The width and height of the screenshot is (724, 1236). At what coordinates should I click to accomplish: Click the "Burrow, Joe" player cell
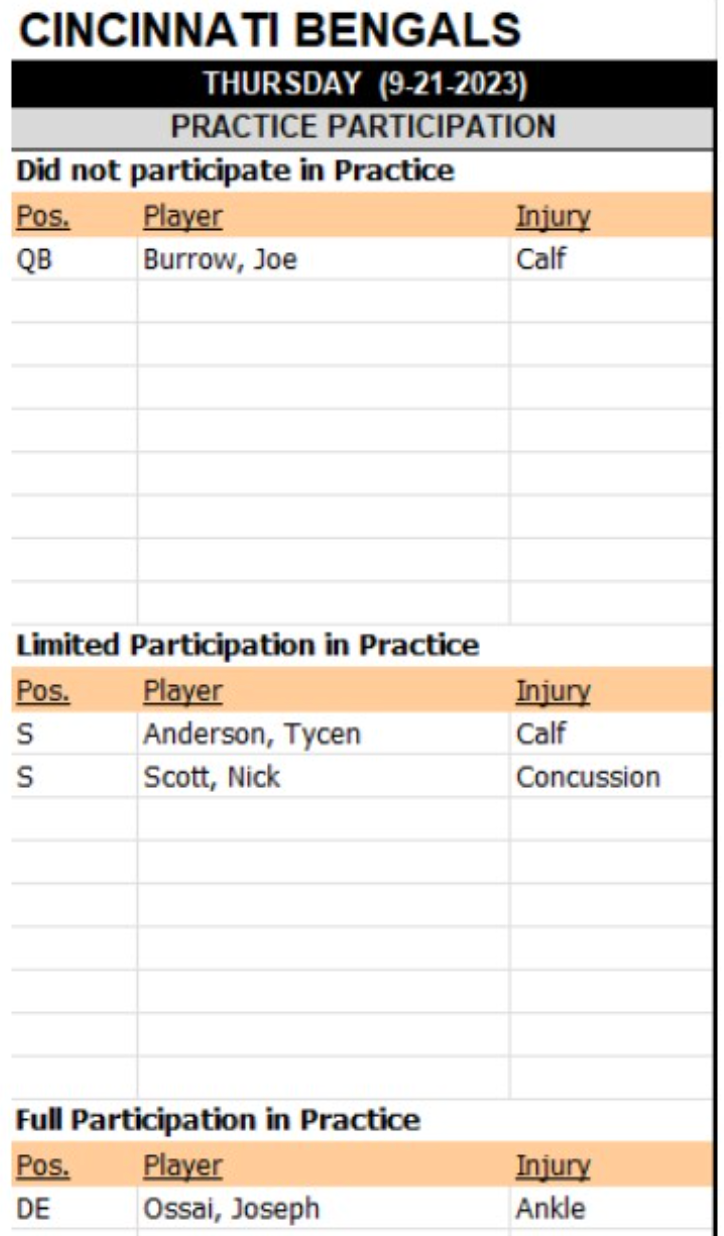(220, 260)
